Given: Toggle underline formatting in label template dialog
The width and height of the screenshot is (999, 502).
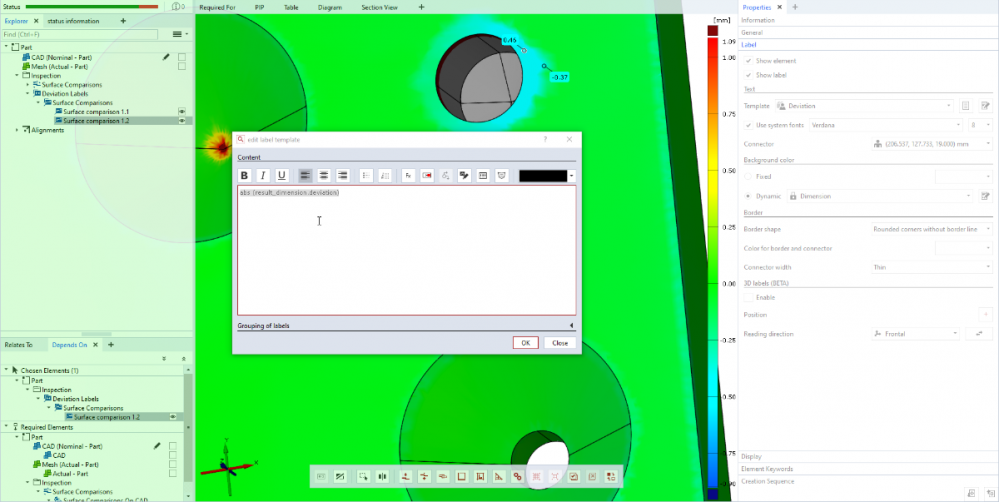Looking at the screenshot, I should 282,176.
